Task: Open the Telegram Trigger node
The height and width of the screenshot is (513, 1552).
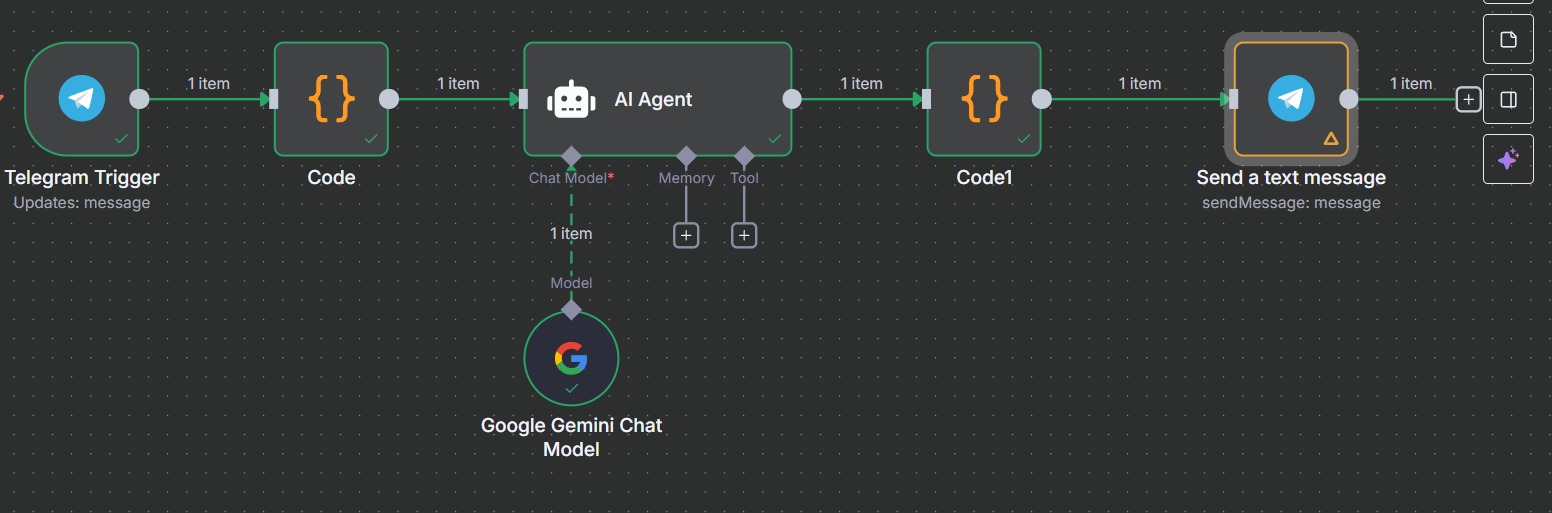Action: [x=82, y=99]
